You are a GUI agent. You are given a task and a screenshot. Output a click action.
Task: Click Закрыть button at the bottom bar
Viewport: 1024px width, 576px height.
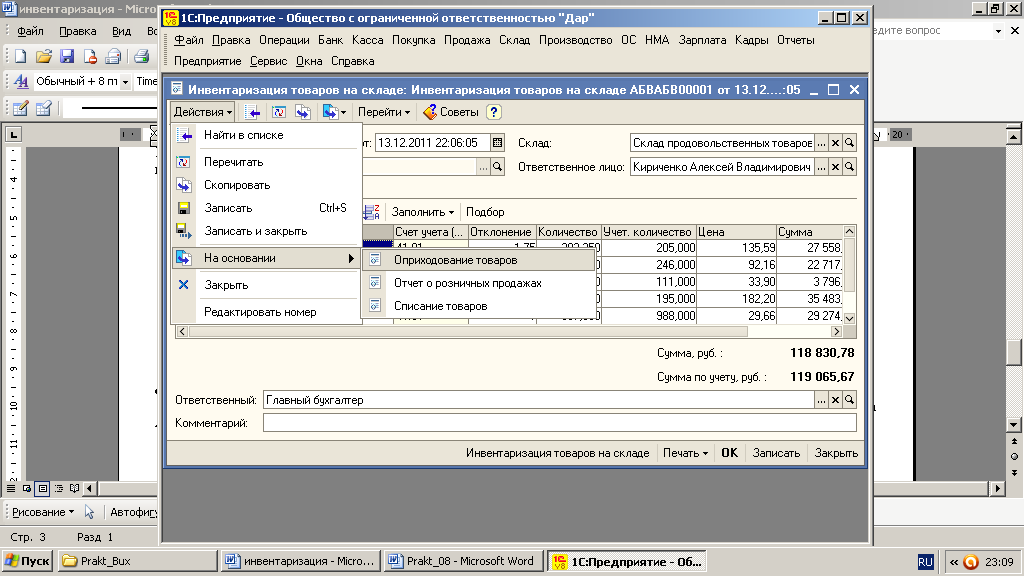[836, 453]
